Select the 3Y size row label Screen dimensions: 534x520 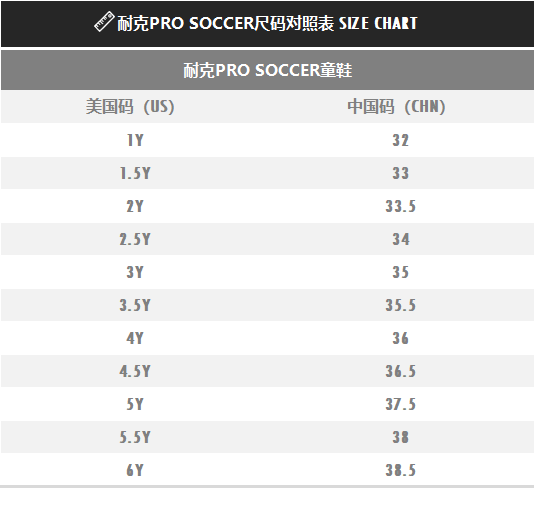pos(135,272)
